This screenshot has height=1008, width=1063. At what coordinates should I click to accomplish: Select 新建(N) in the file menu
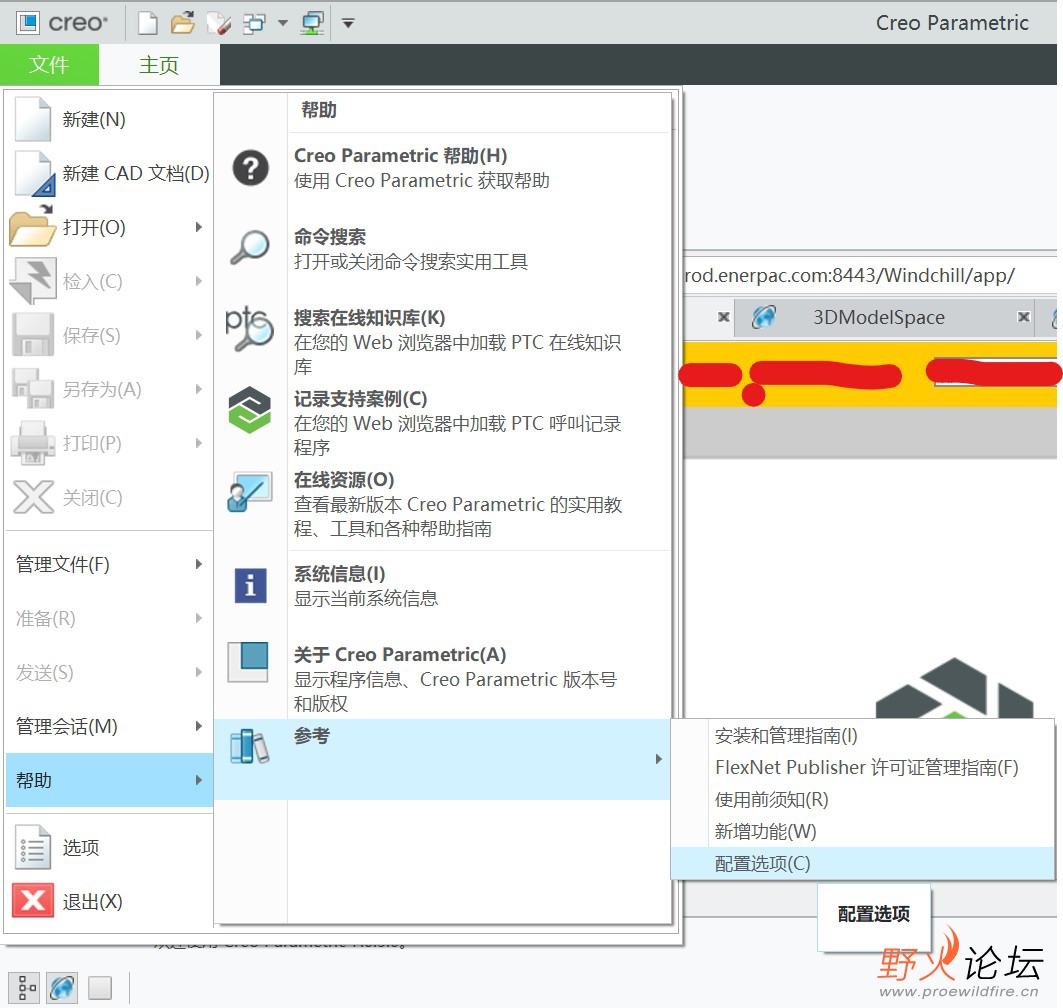(x=109, y=119)
